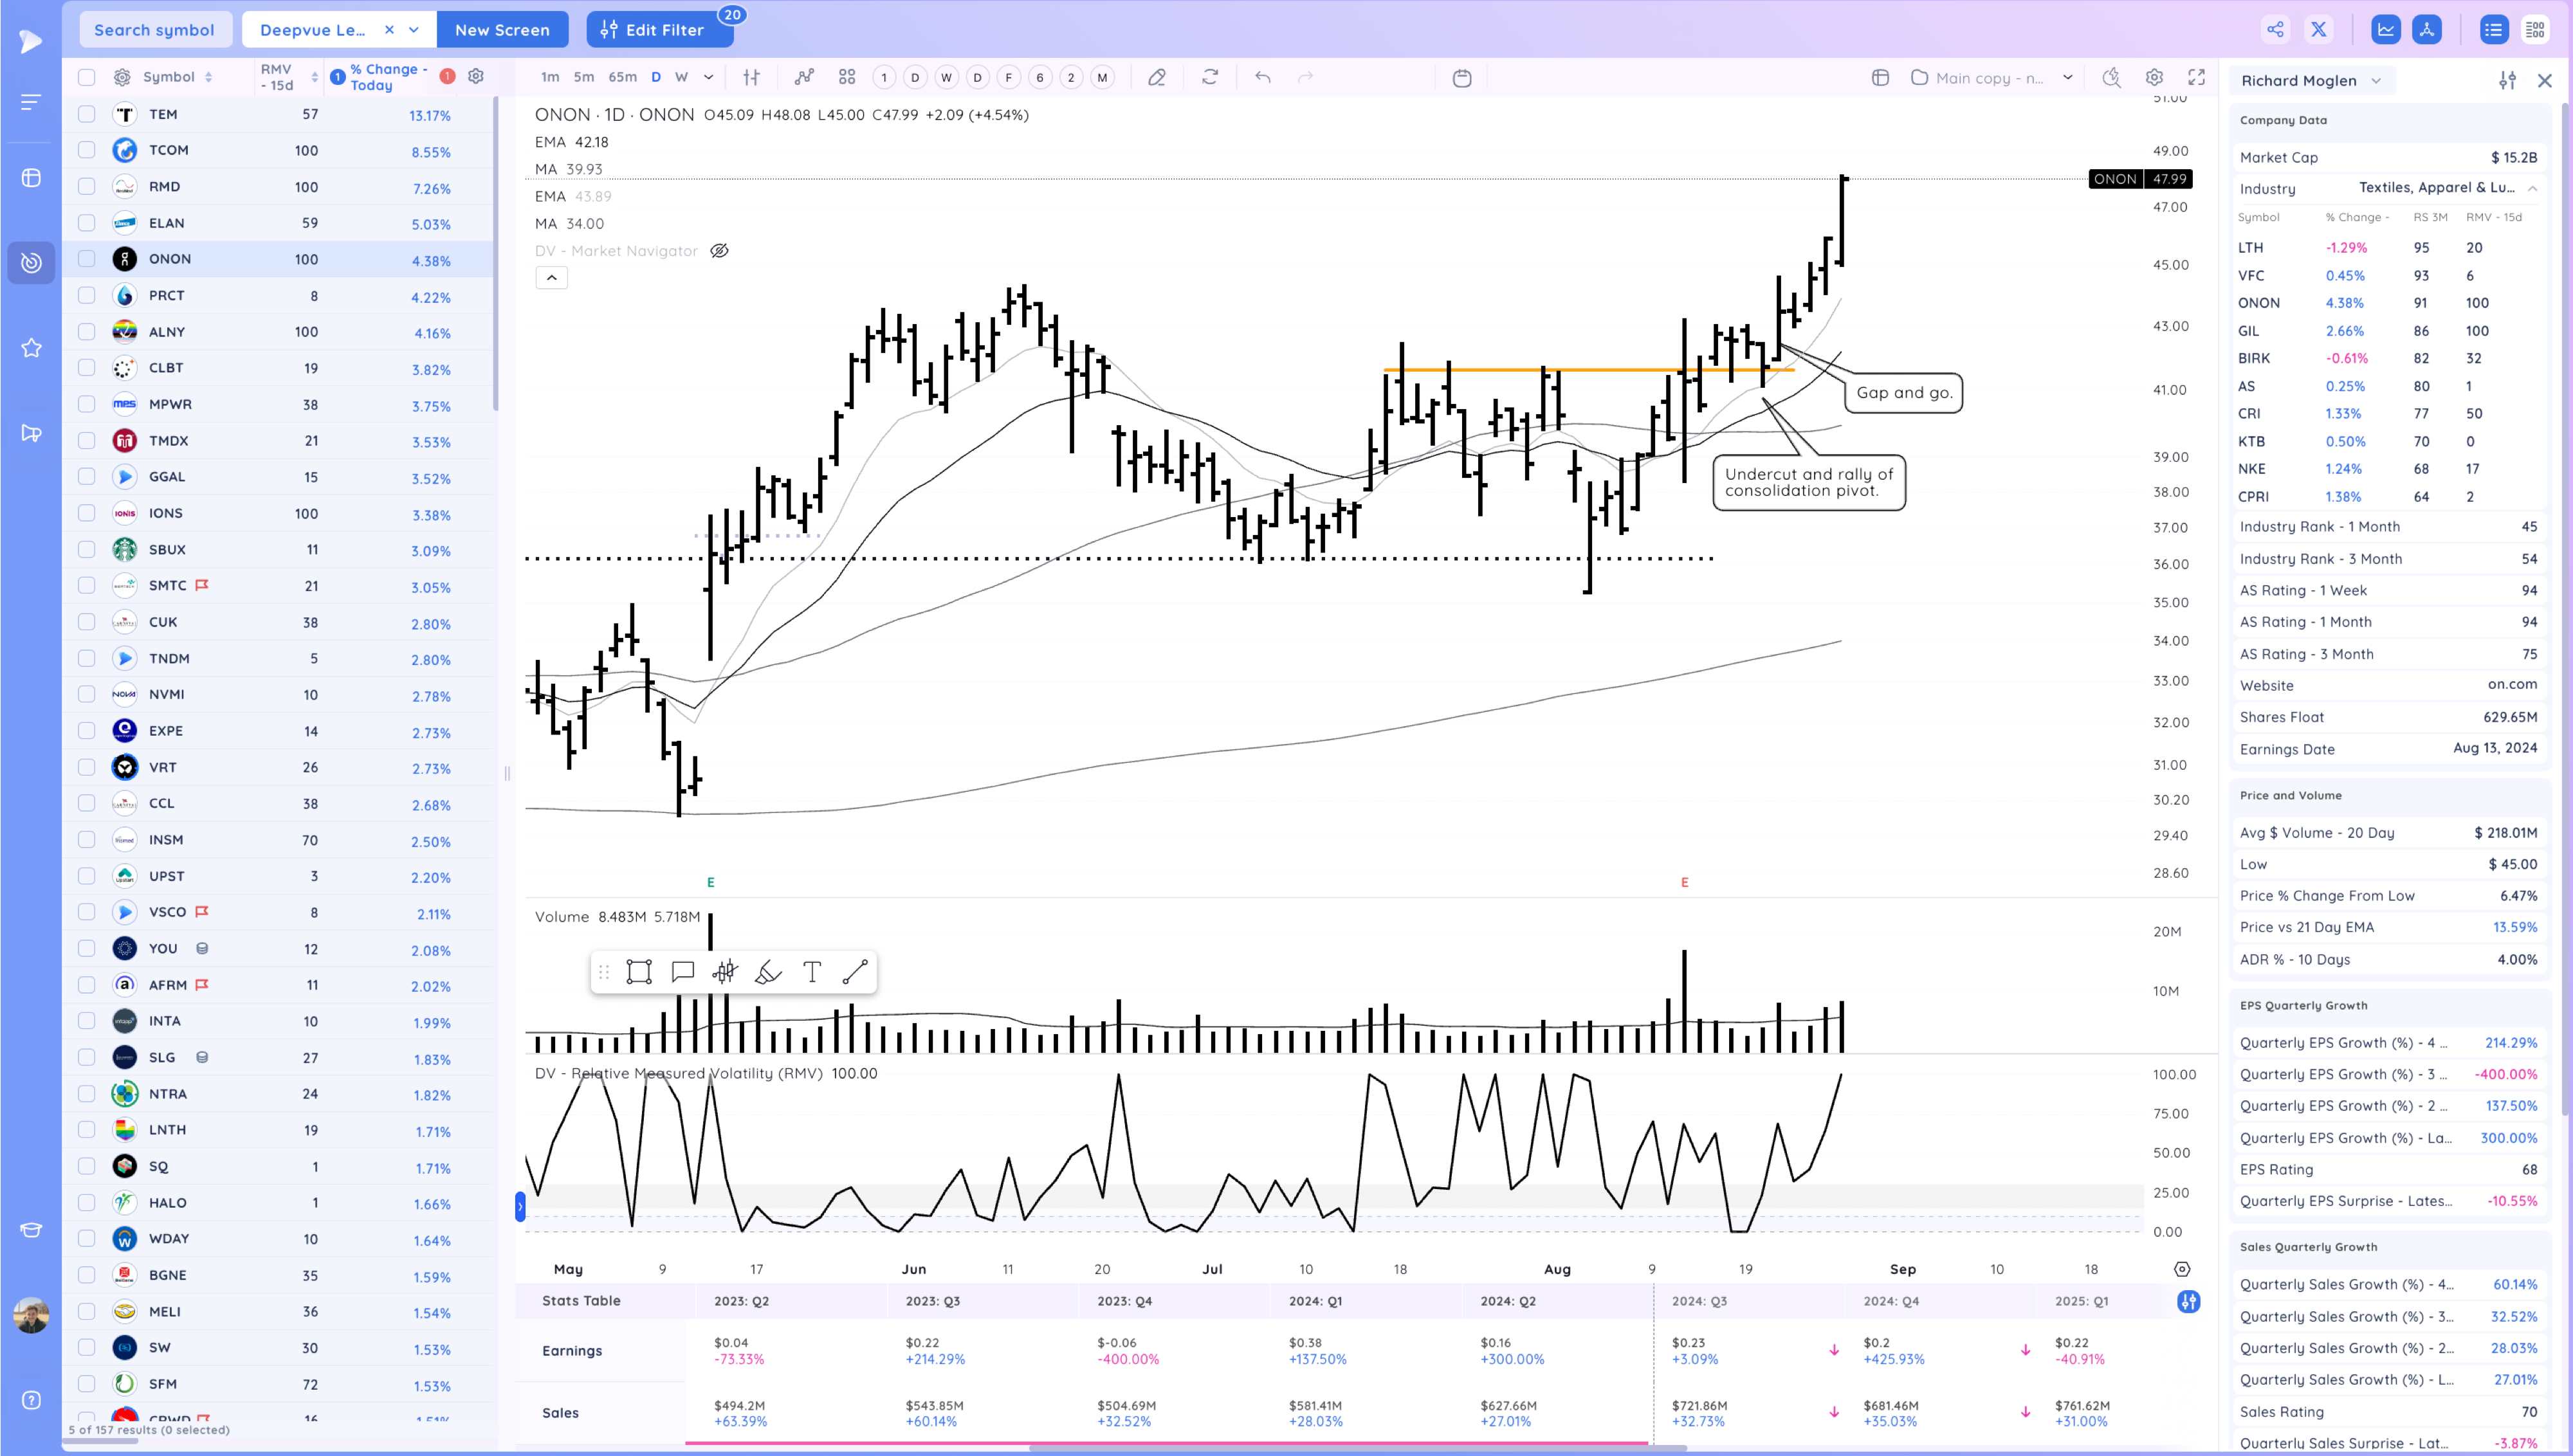2573x1456 pixels.
Task: Toggle DV Market Navigator visibility eye
Action: click(719, 251)
